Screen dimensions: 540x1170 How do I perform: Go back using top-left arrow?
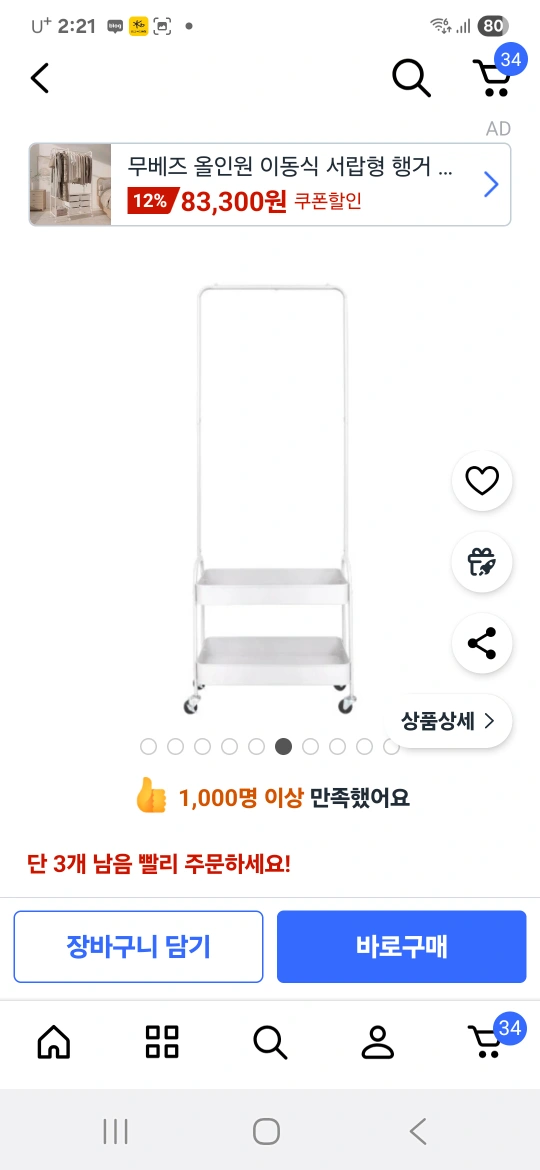click(40, 78)
